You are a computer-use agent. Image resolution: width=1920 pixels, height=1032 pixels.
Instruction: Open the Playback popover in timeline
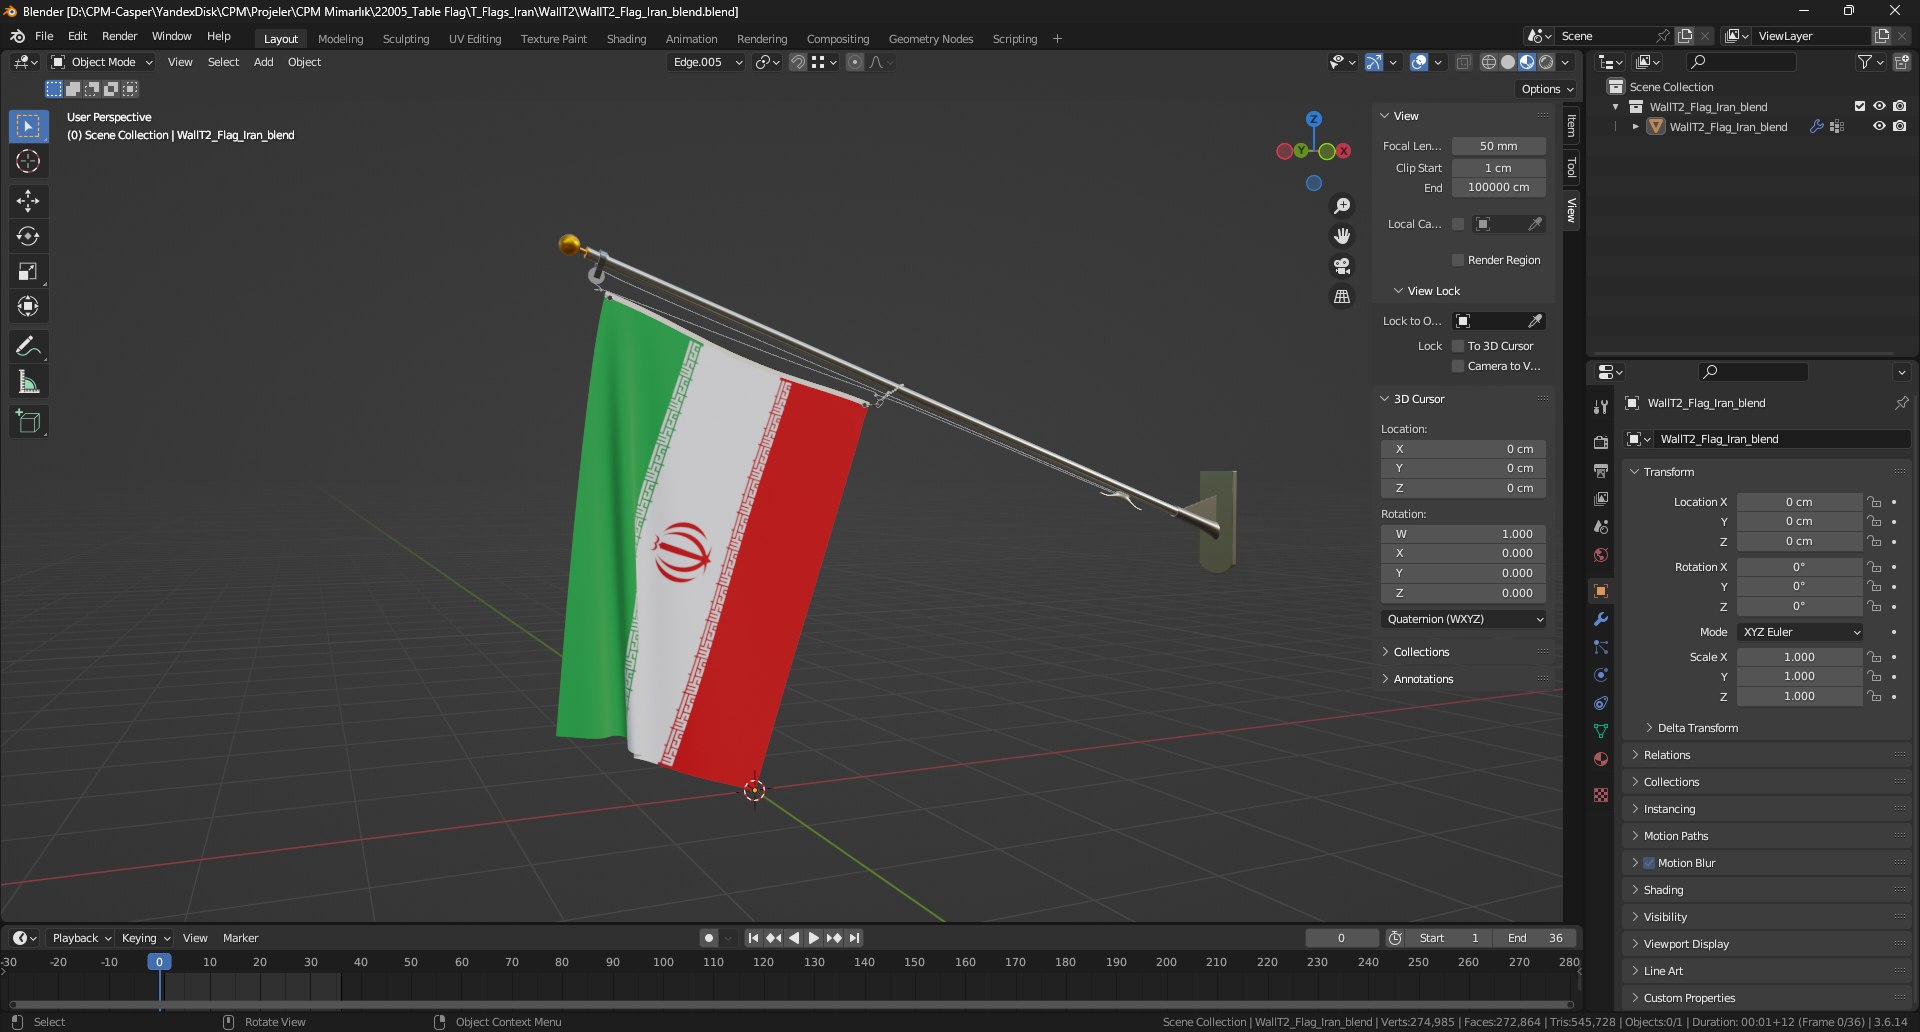(x=81, y=938)
